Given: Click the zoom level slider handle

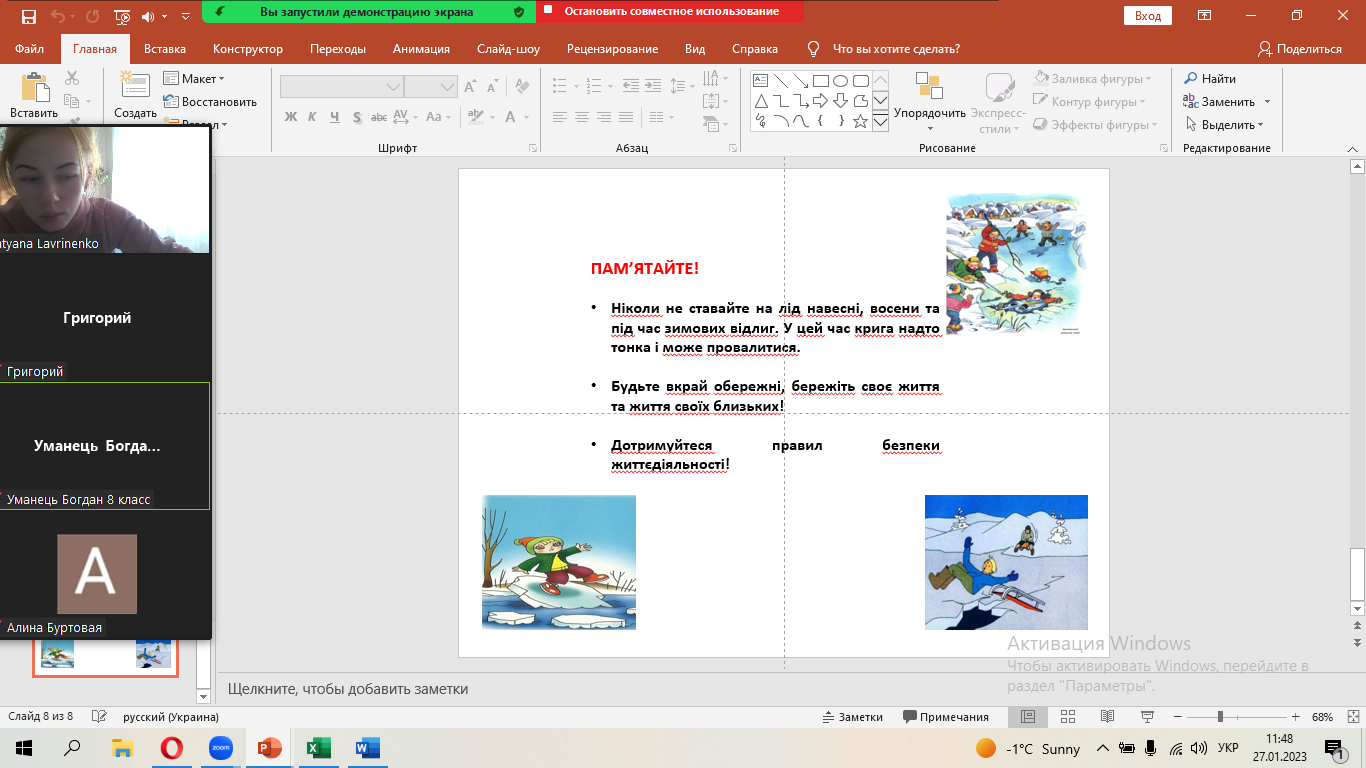Looking at the screenshot, I should [x=1220, y=717].
